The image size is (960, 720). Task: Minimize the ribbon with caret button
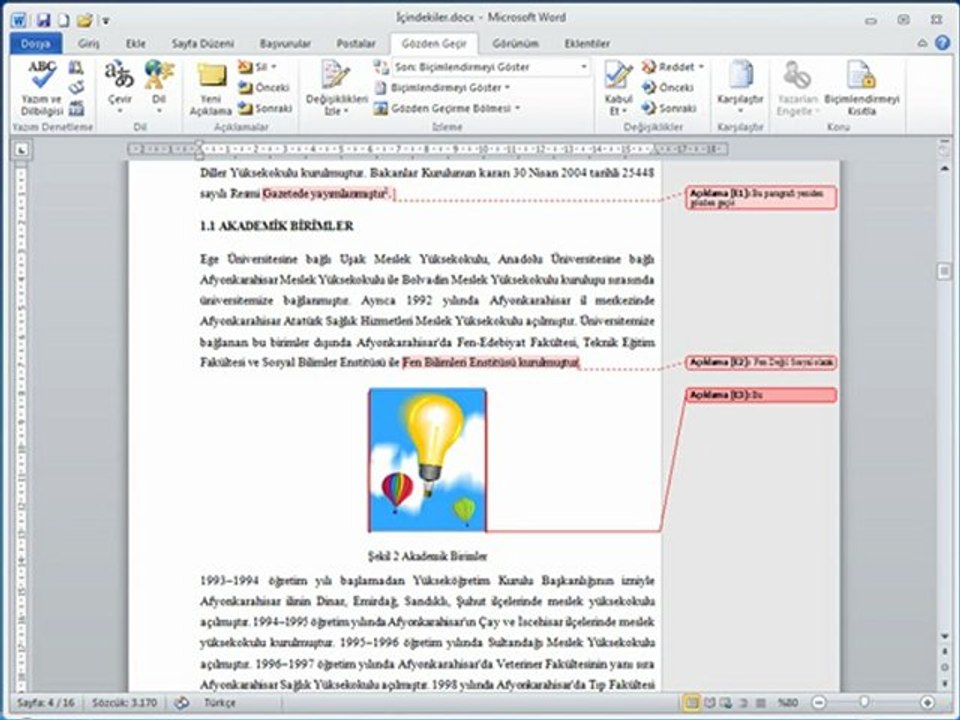(922, 43)
